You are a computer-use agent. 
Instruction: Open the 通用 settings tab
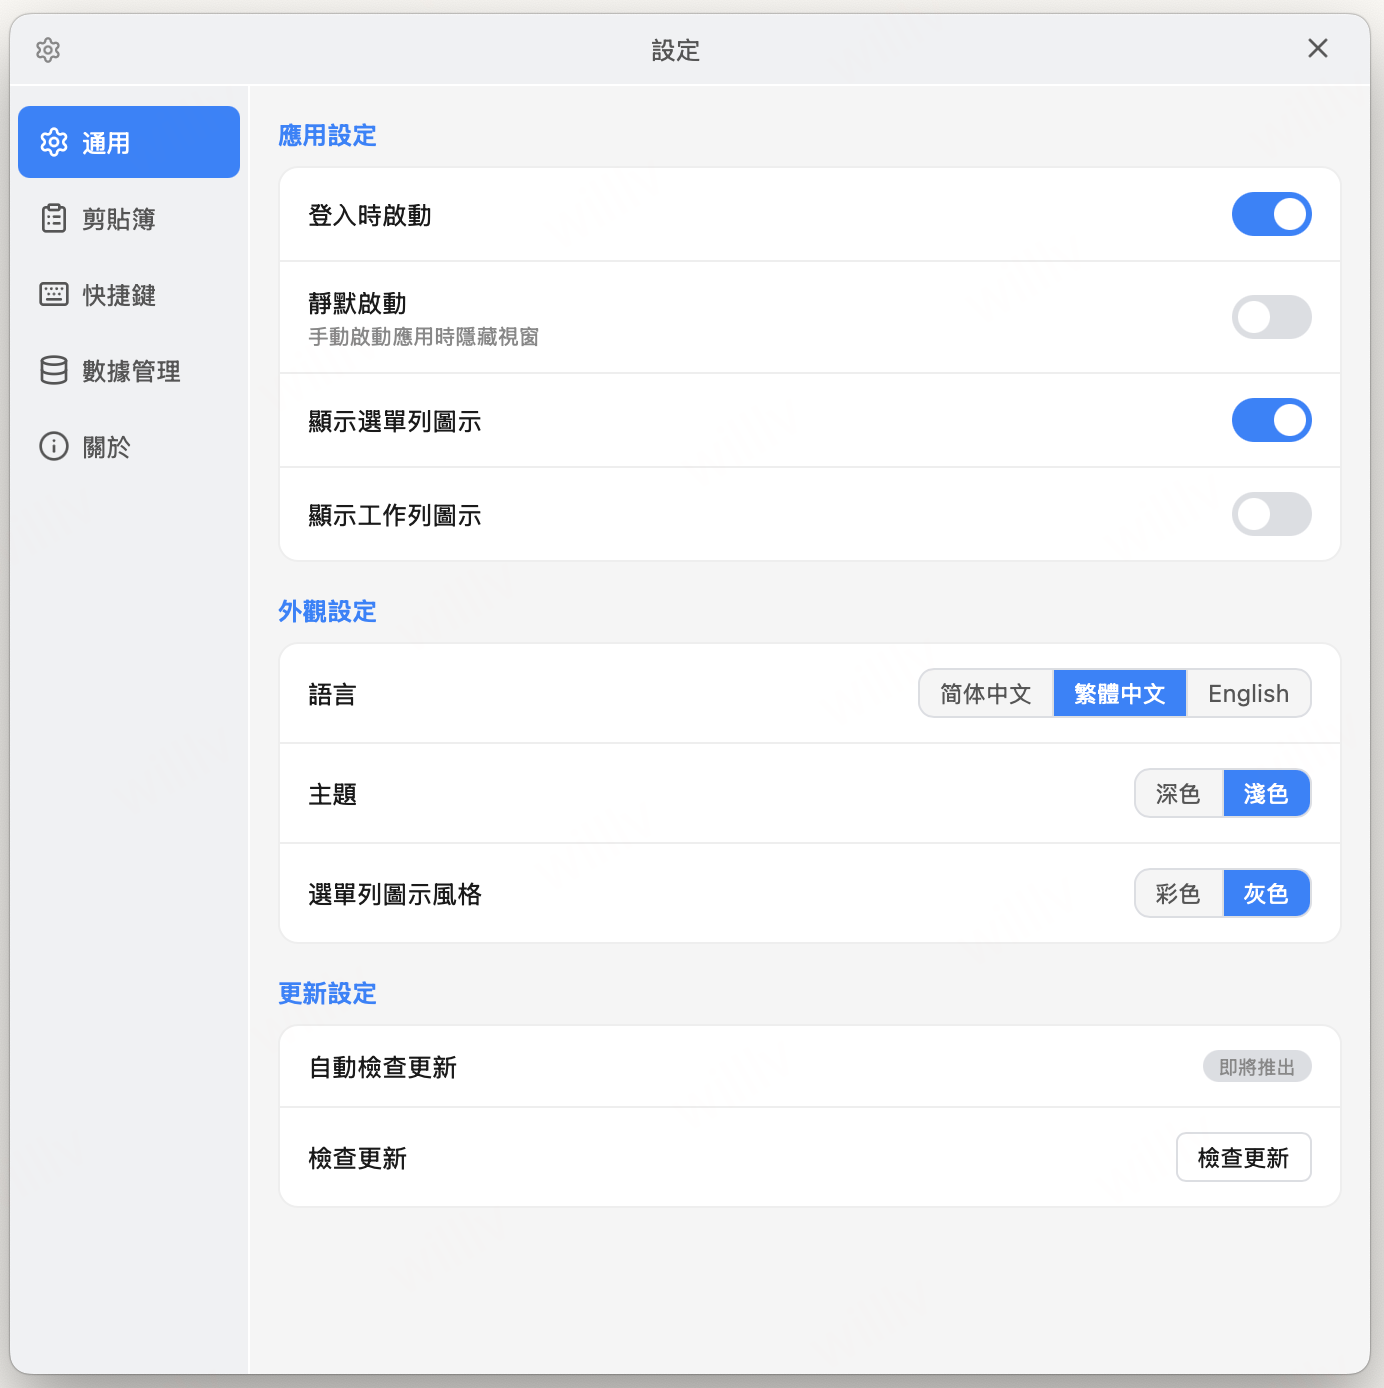(129, 142)
